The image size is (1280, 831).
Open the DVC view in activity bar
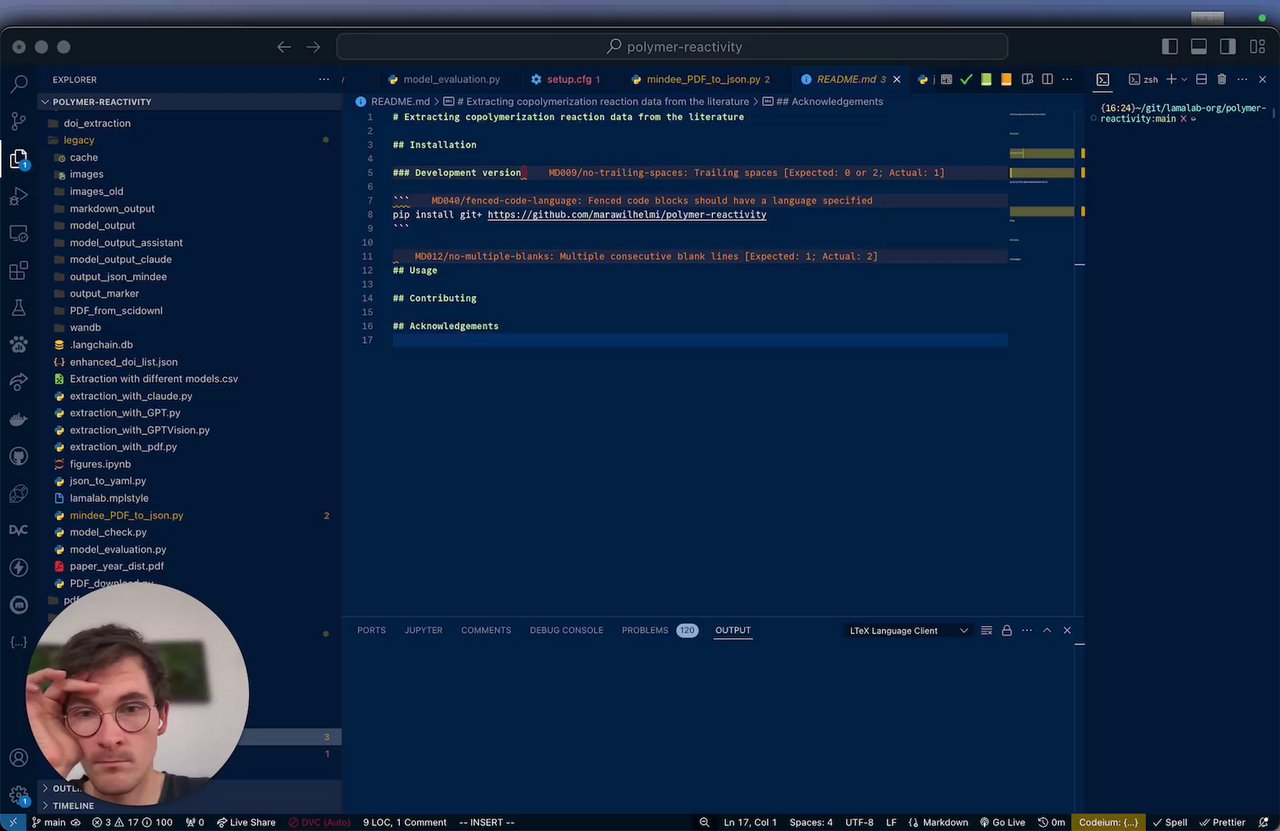coord(18,530)
